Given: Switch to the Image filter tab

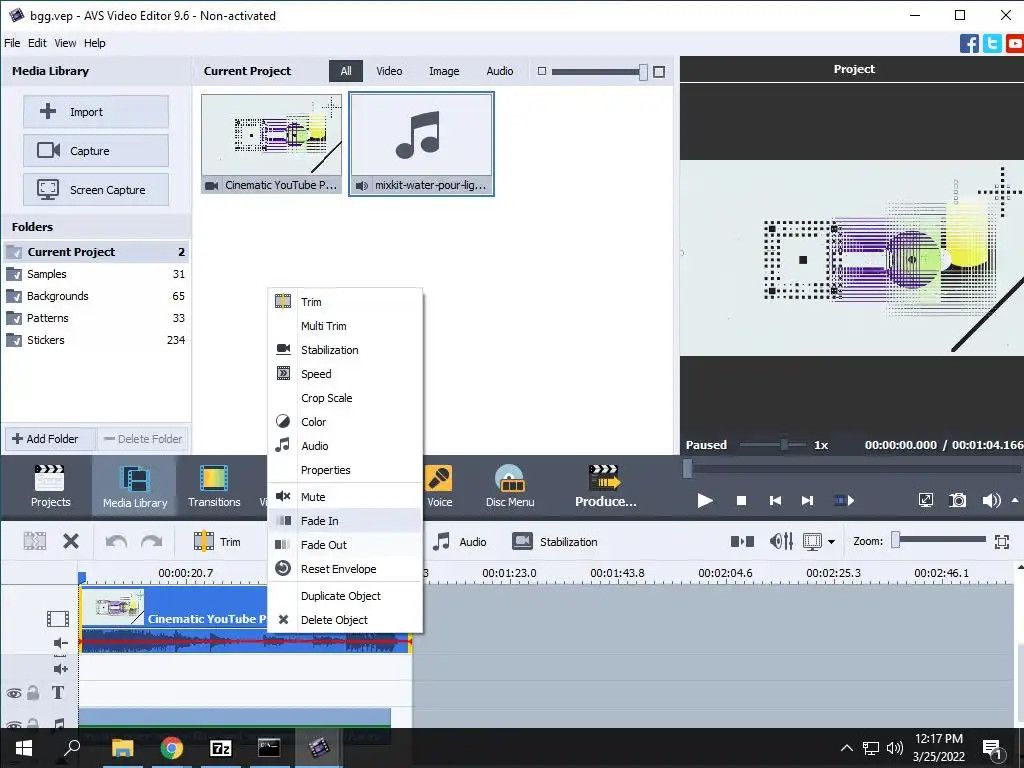Looking at the screenshot, I should 444,71.
